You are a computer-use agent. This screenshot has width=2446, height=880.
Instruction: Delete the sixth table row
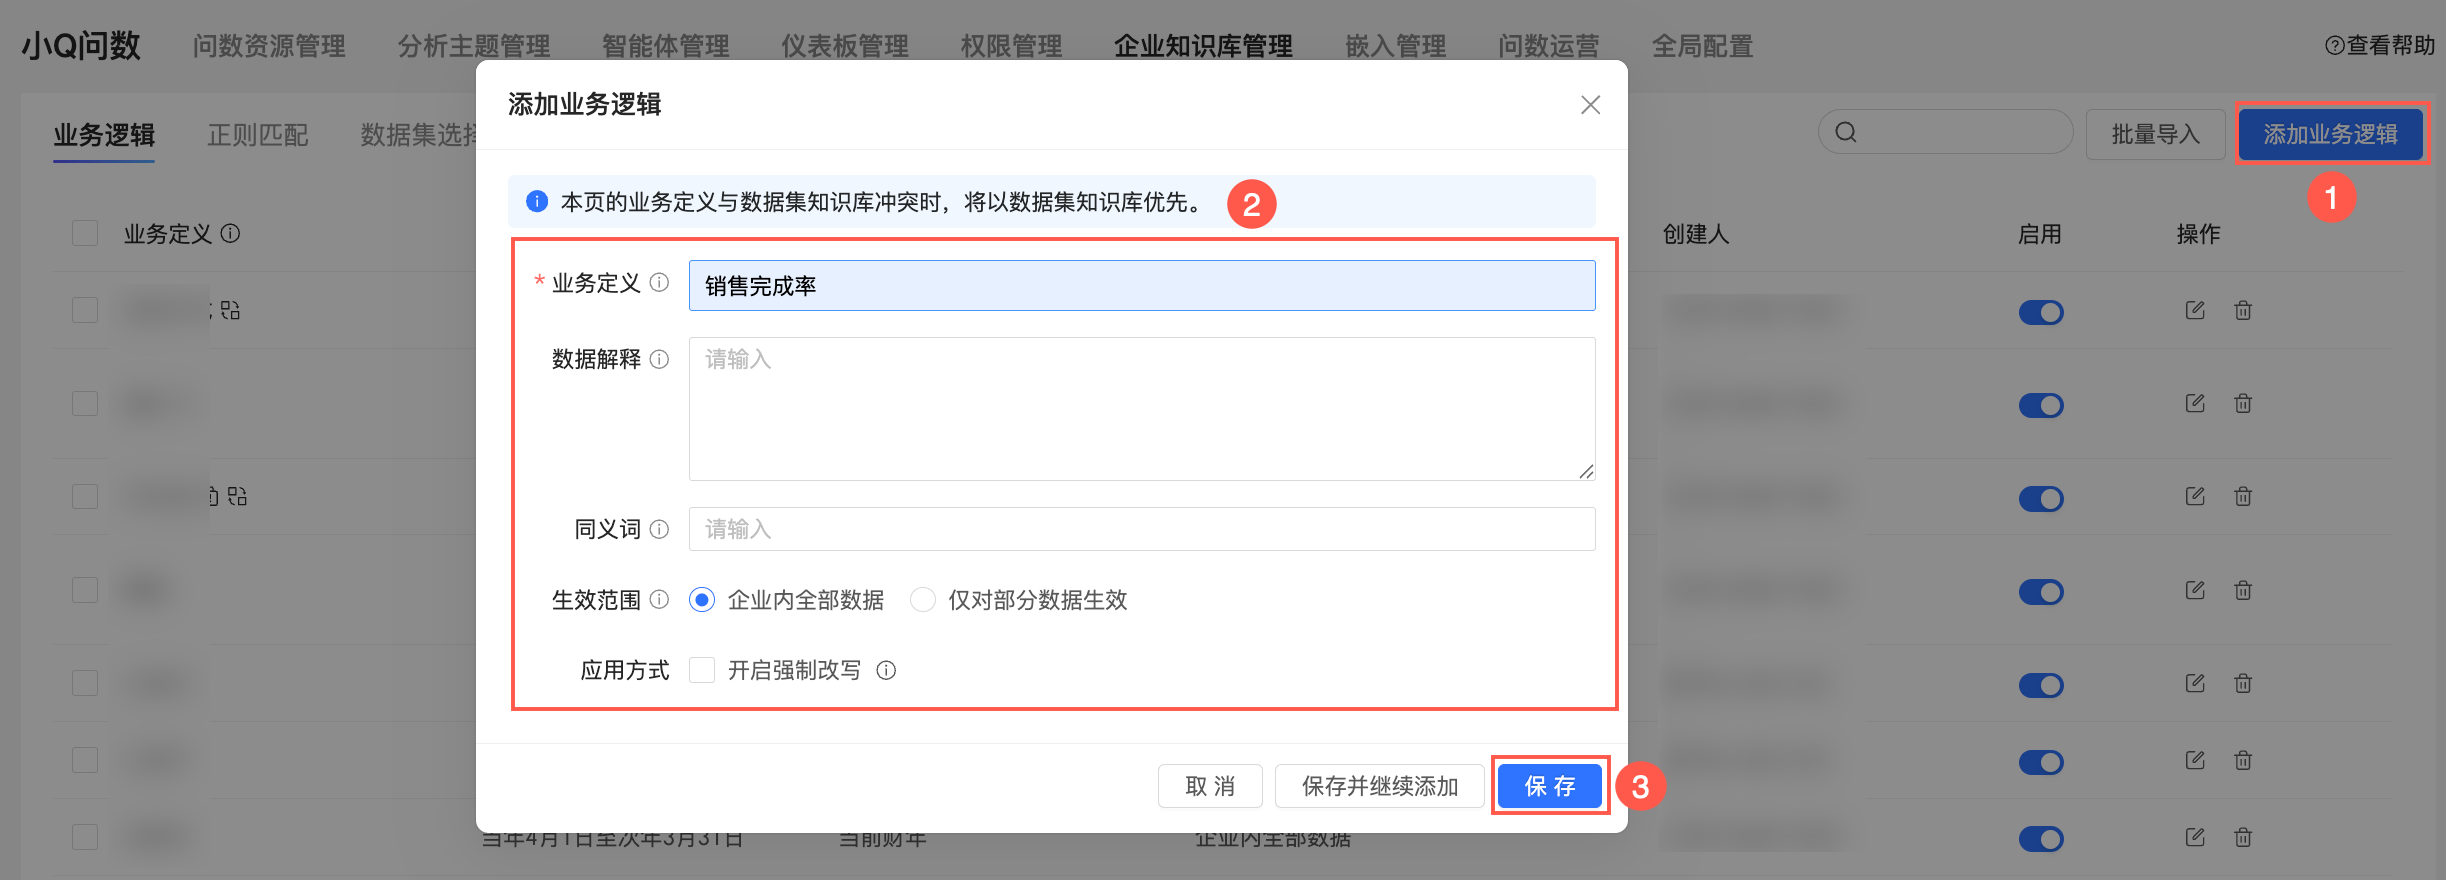2243,760
